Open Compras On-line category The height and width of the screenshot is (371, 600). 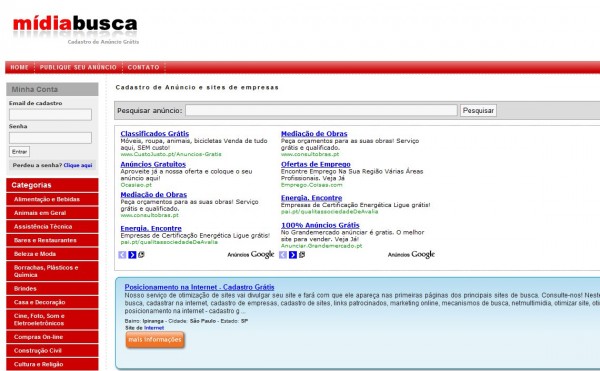52,337
